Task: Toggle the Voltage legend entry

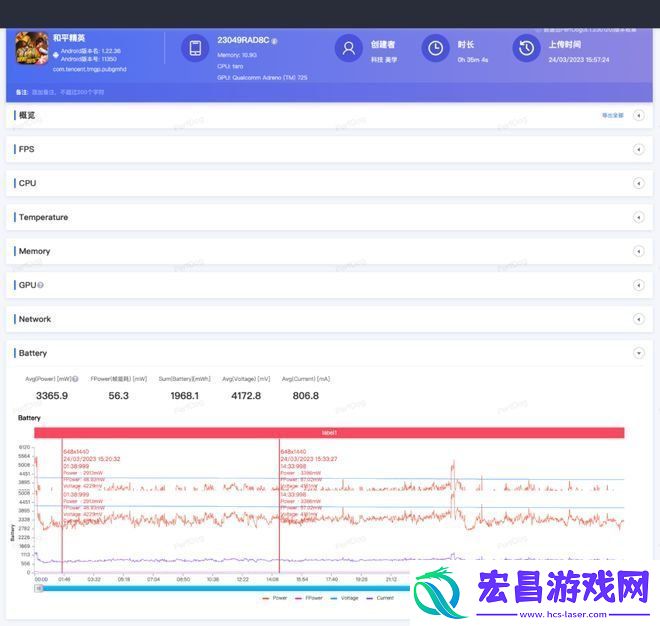Action: coord(345,598)
